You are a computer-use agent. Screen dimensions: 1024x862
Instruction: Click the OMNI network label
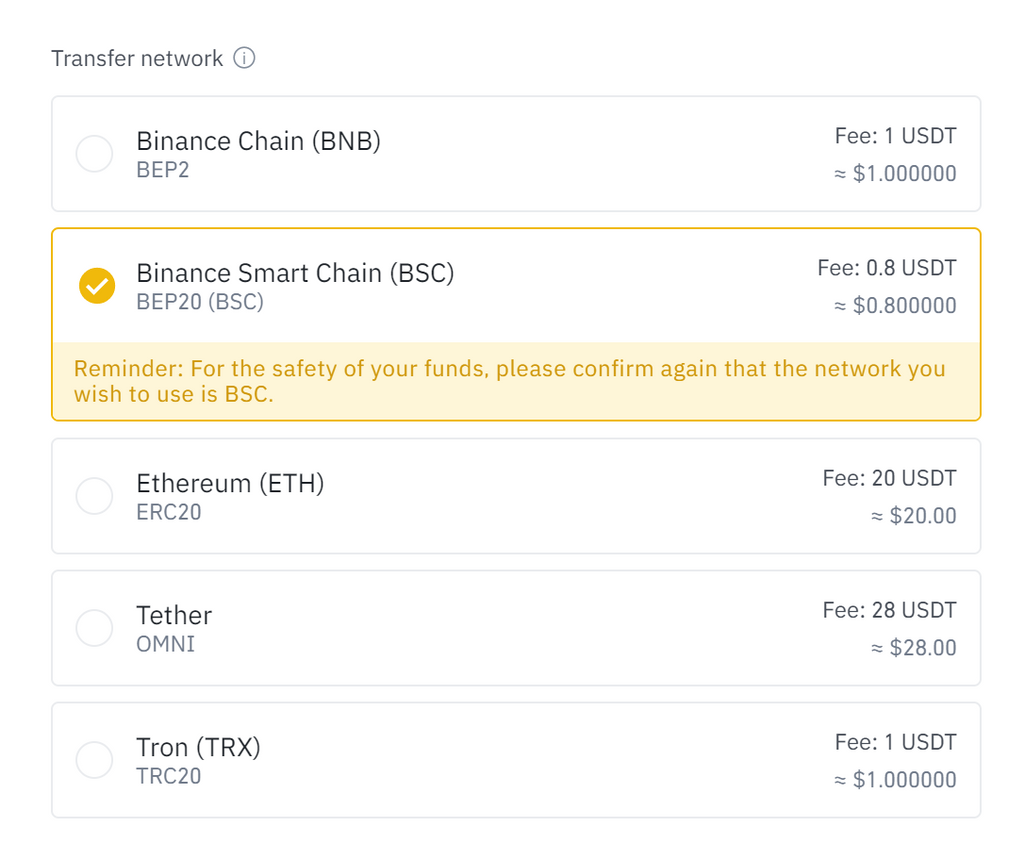pos(165,644)
